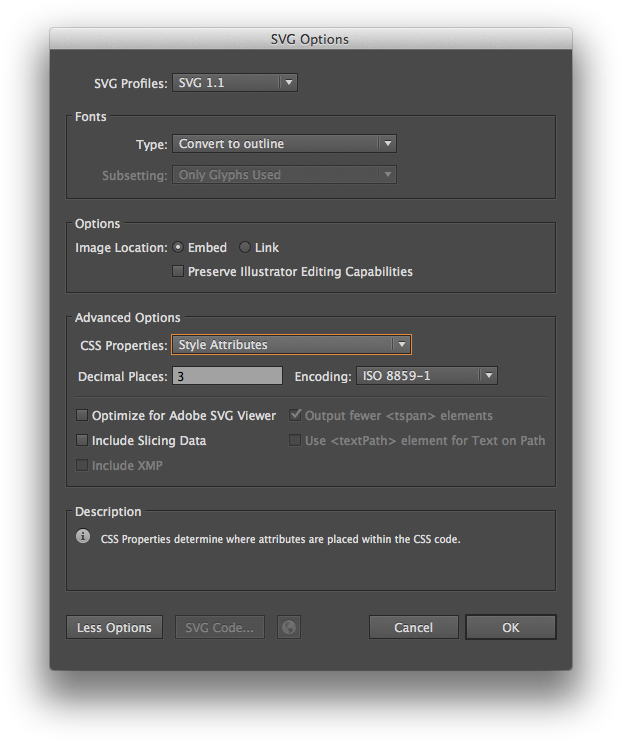The width and height of the screenshot is (621, 741).
Task: Open the SVG Profiles dropdown
Action: tap(235, 83)
